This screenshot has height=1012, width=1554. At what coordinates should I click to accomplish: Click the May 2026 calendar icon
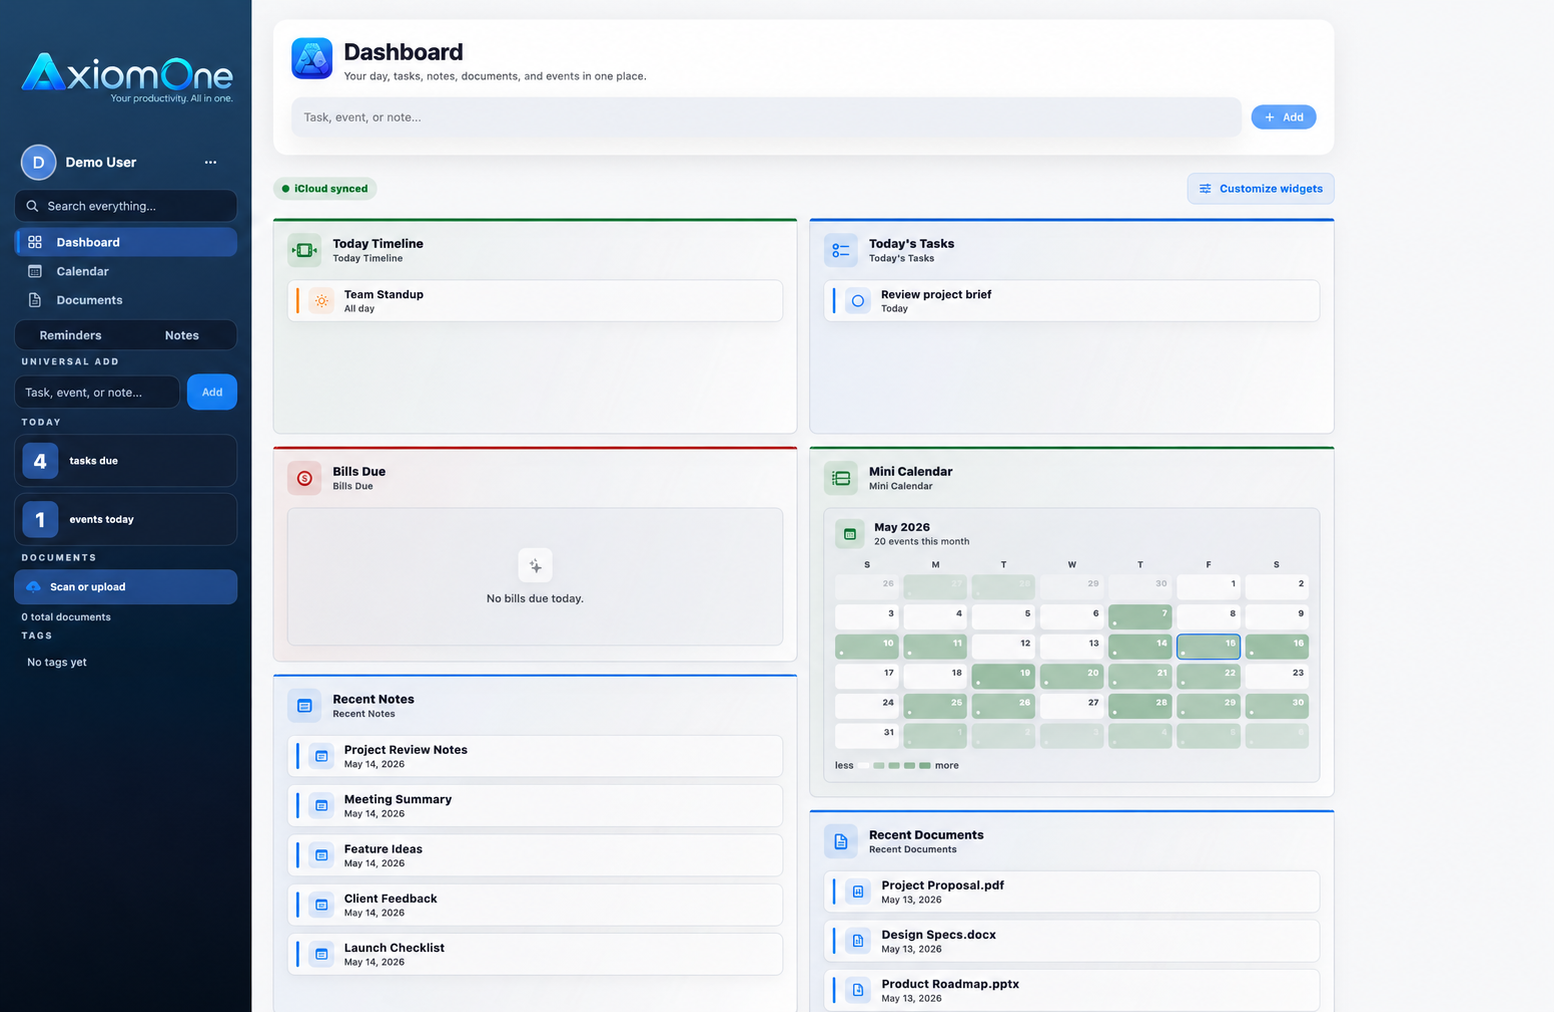[850, 534]
